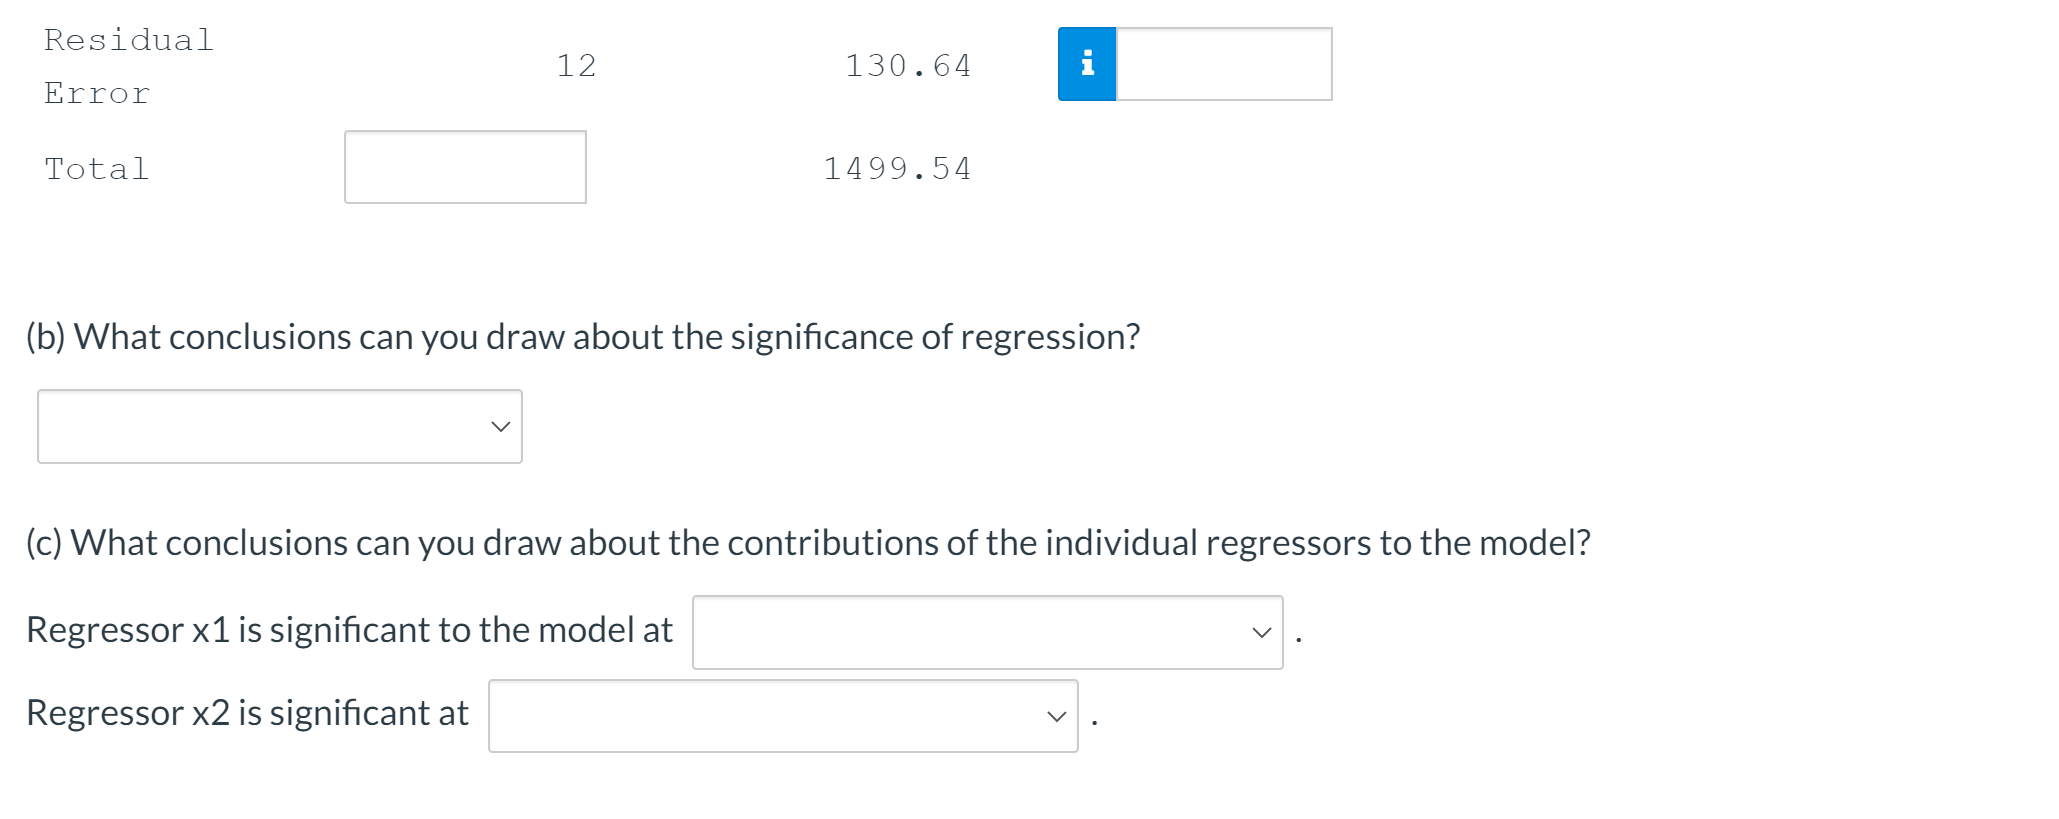Viewport: 2059px width, 819px height.
Task: Open the Regressor x1 significance dropdown
Action: [988, 632]
